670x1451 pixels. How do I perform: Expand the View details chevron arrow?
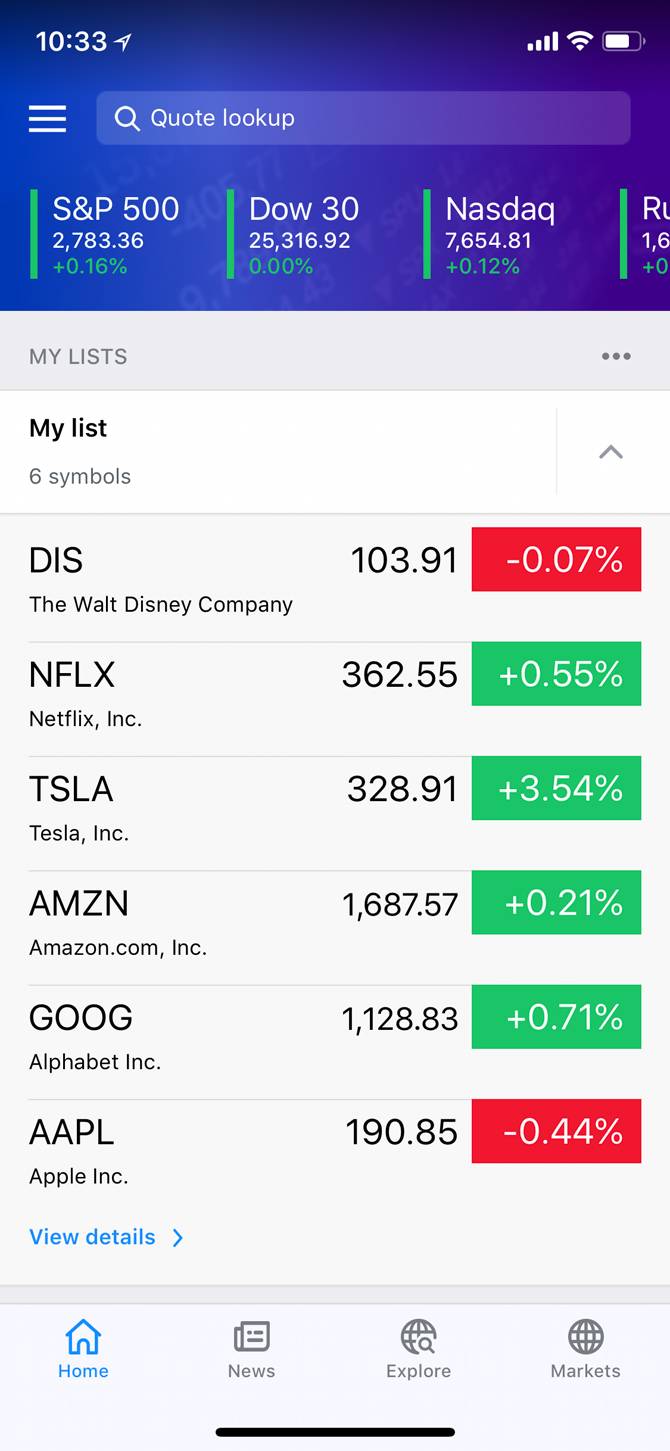coord(177,1237)
